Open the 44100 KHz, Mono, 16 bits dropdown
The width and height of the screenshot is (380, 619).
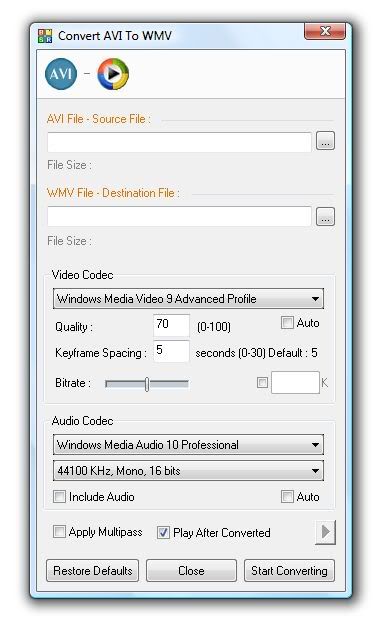(x=188, y=470)
